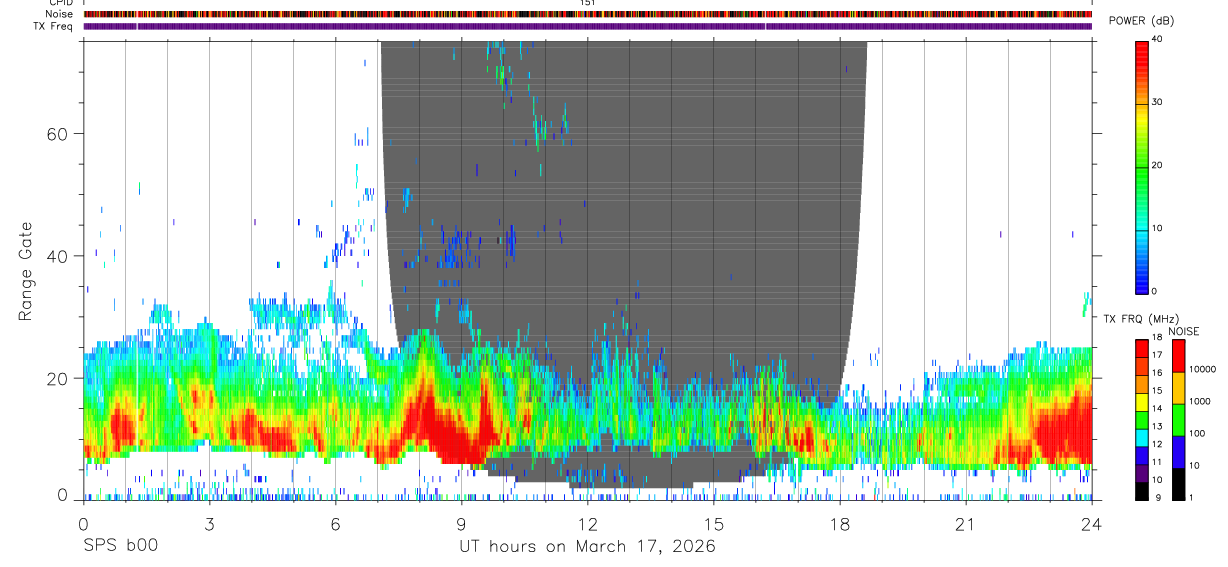Click the CPID value 151

587,3
